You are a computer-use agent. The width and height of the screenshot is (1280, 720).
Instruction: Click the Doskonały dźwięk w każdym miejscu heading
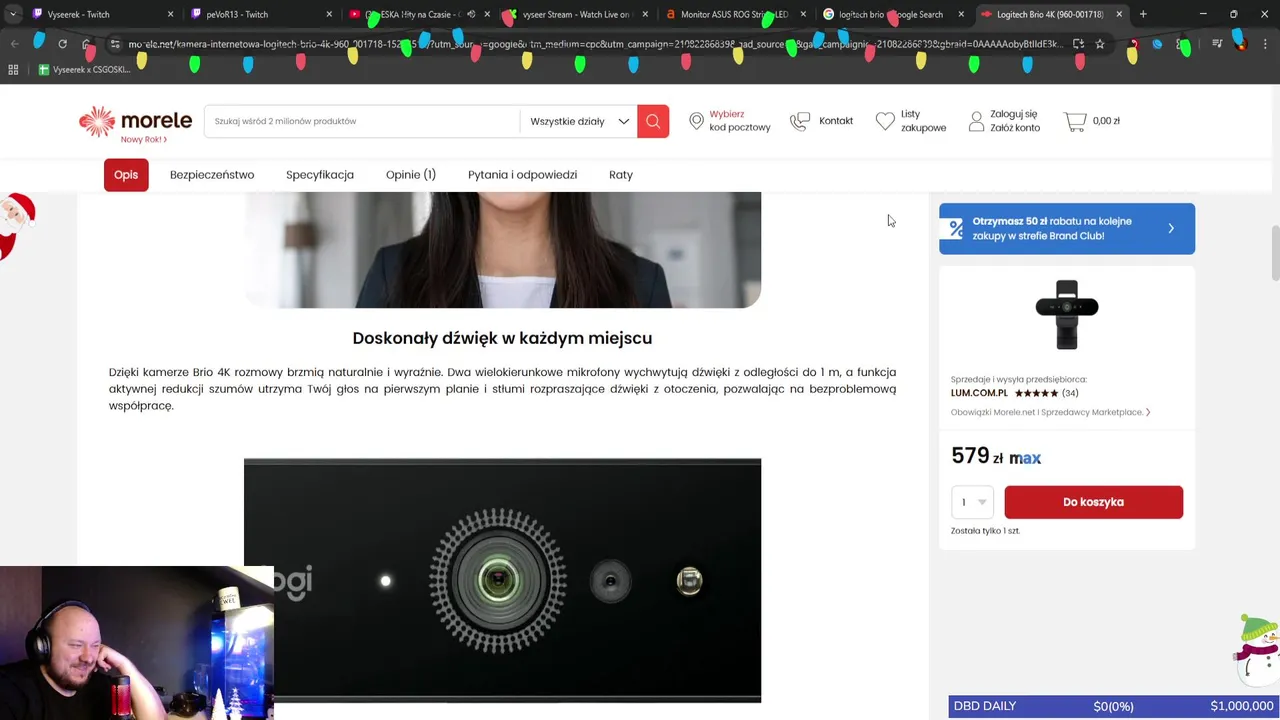(502, 338)
